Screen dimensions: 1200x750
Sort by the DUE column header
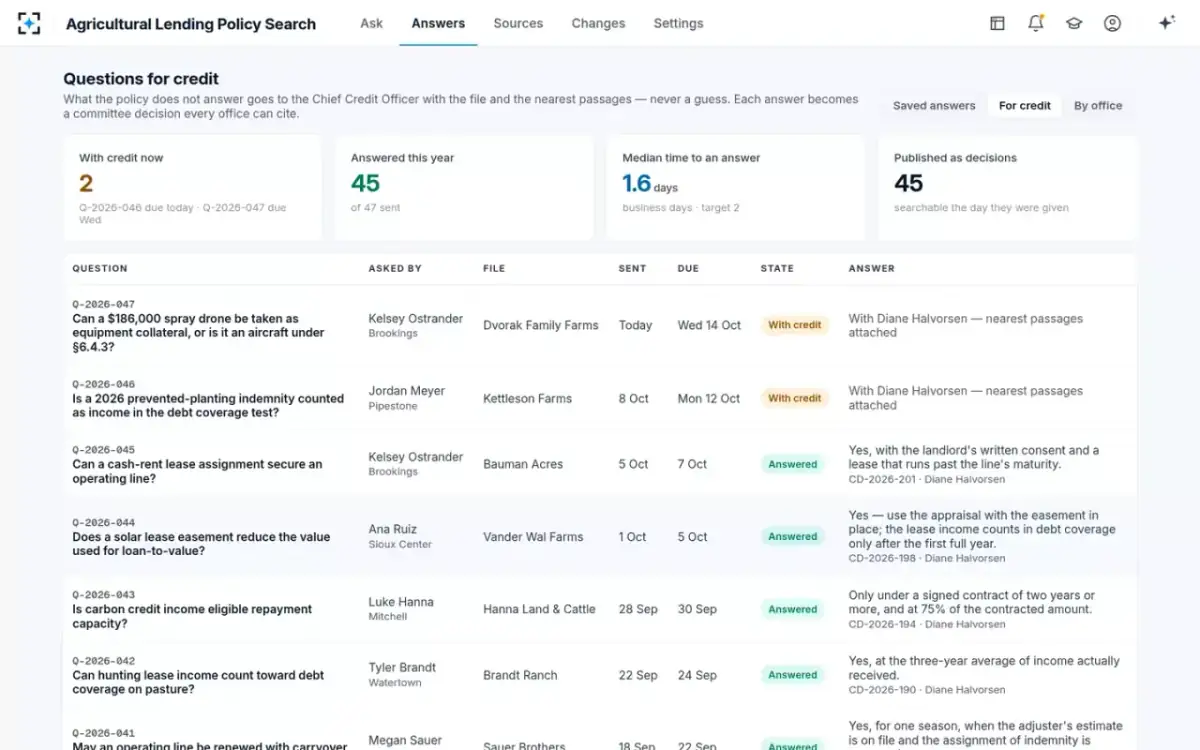pyautogui.click(x=687, y=268)
